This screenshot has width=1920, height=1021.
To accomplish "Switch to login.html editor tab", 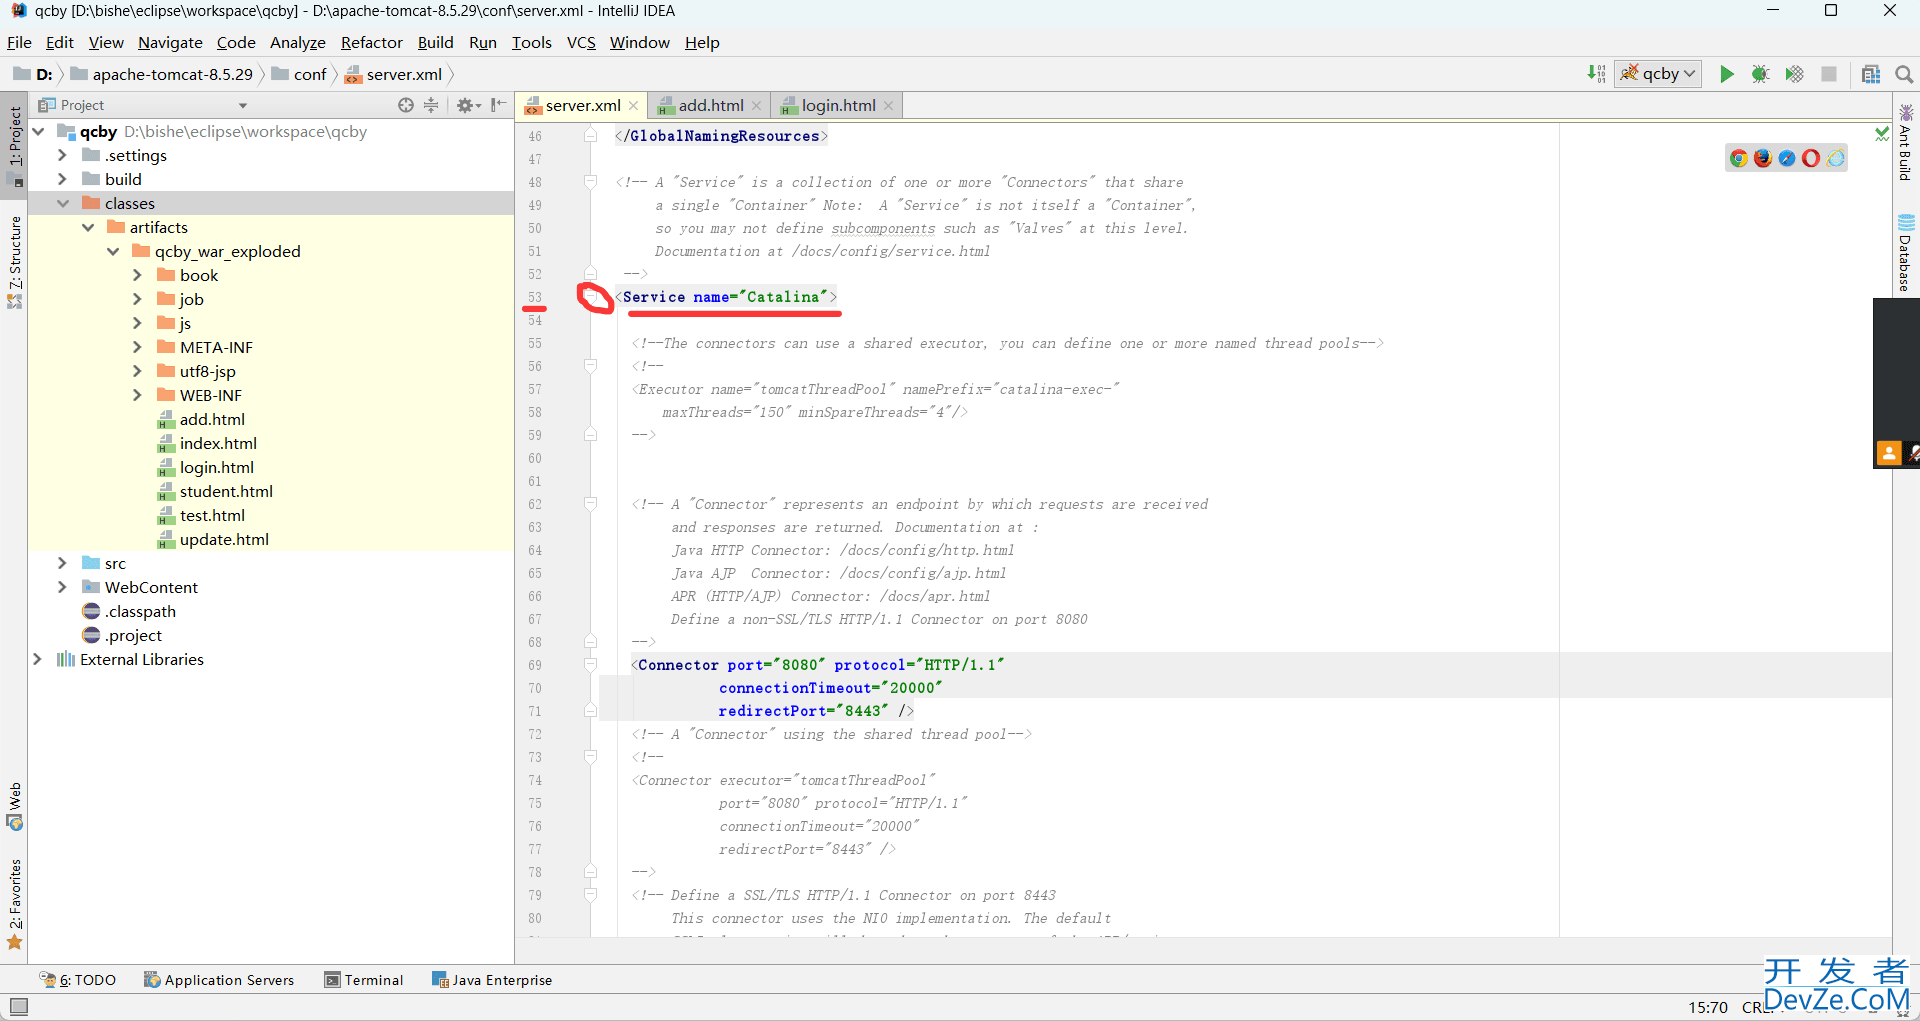I will [838, 105].
